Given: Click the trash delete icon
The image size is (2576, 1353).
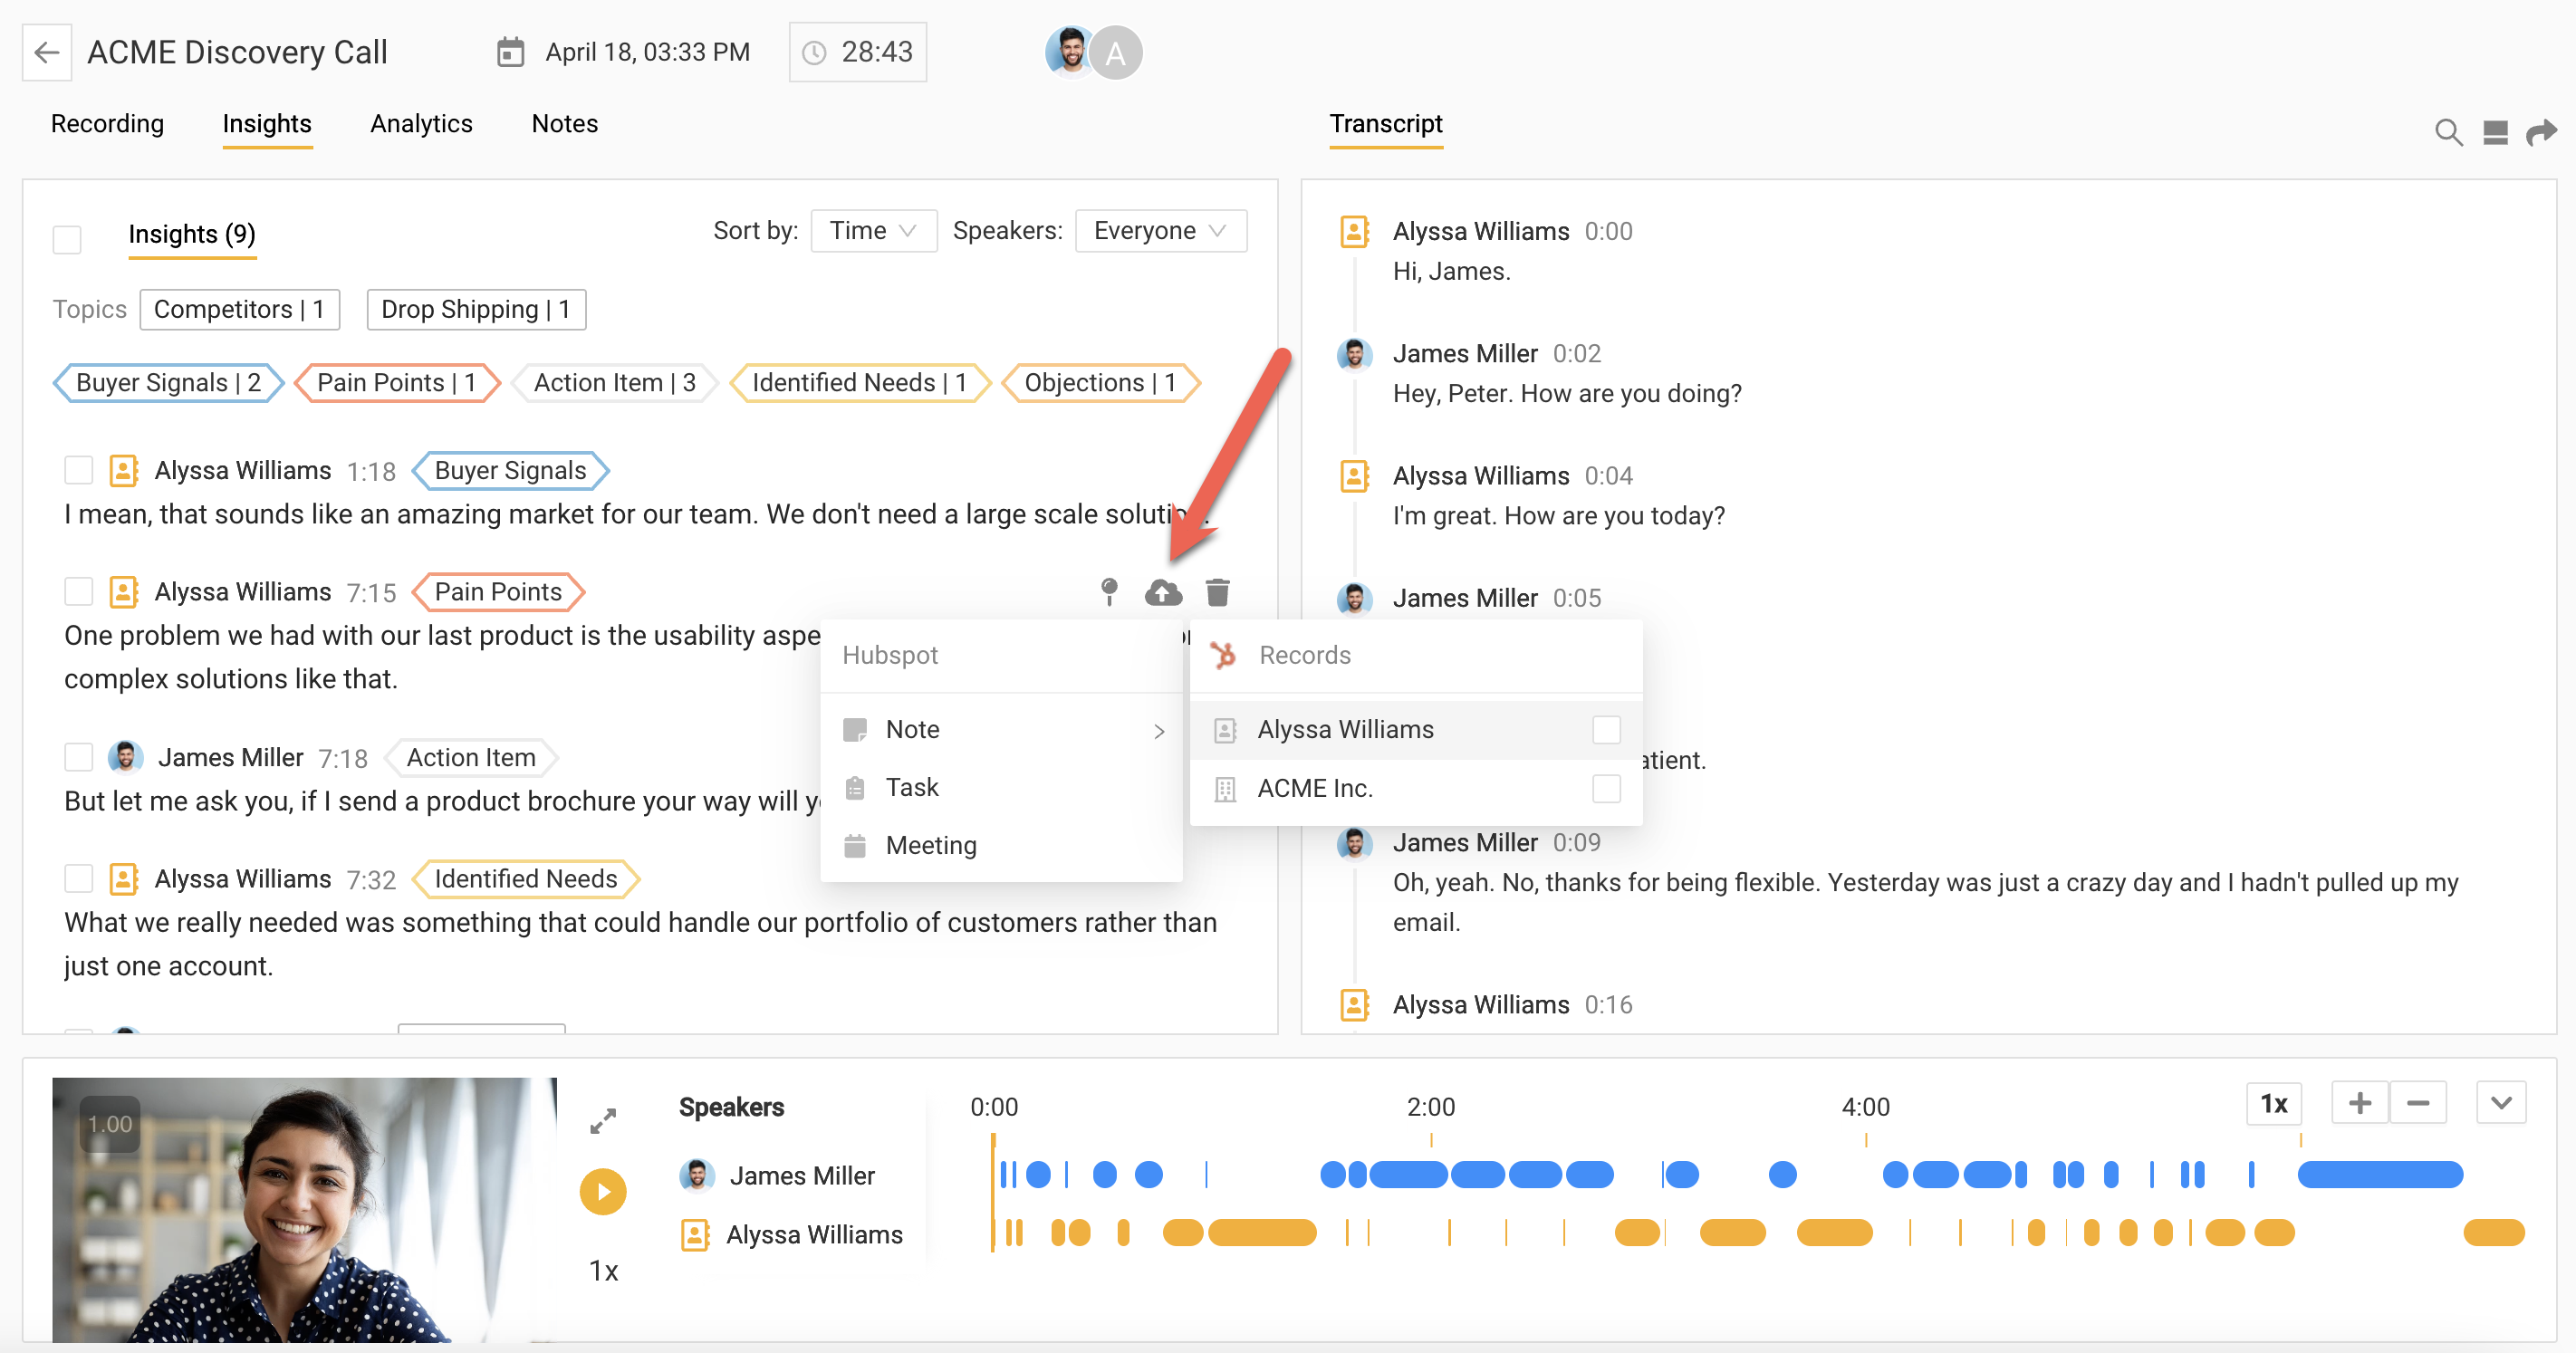Looking at the screenshot, I should (x=1217, y=592).
